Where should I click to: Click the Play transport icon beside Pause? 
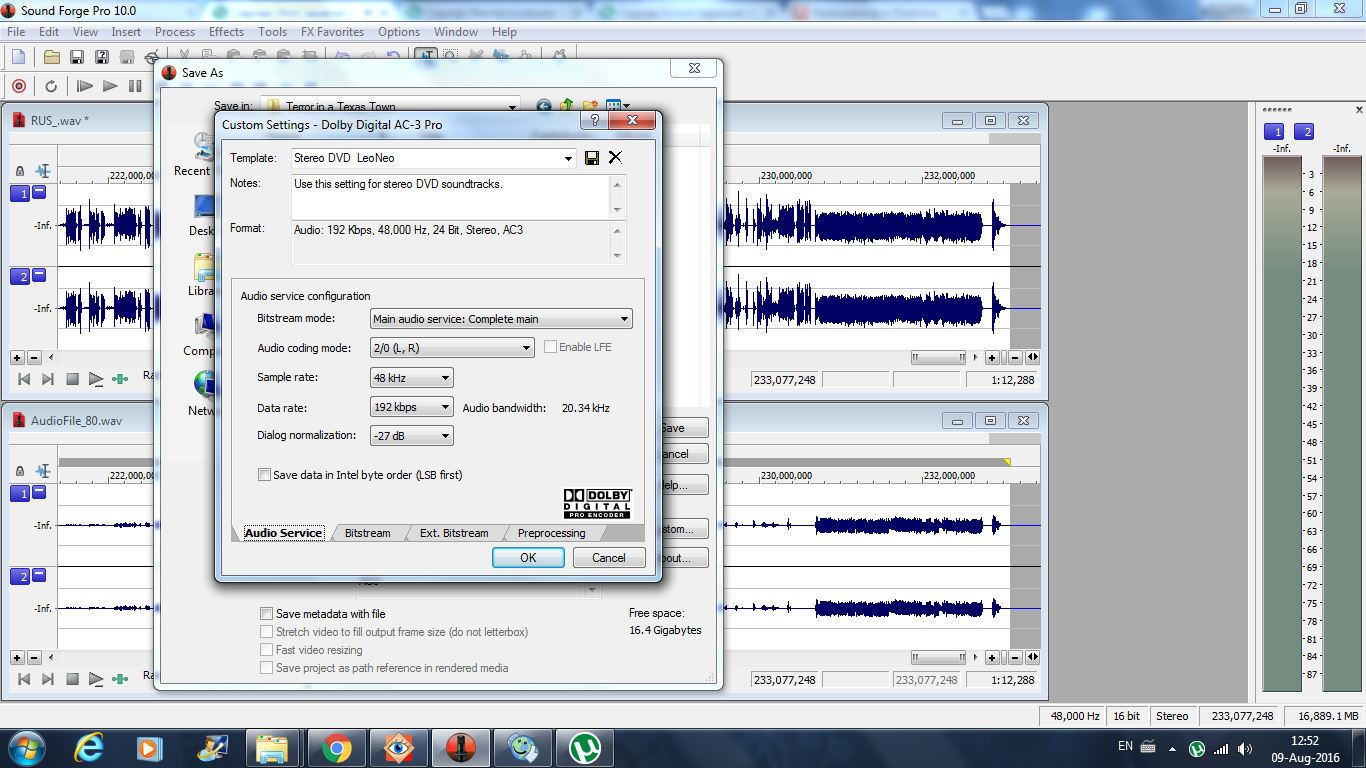(110, 86)
